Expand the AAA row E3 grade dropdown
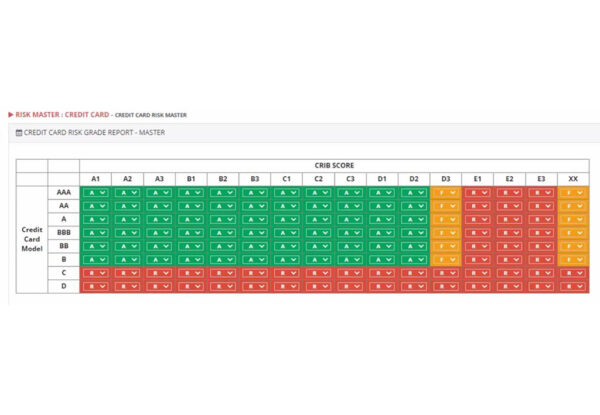 (540, 192)
